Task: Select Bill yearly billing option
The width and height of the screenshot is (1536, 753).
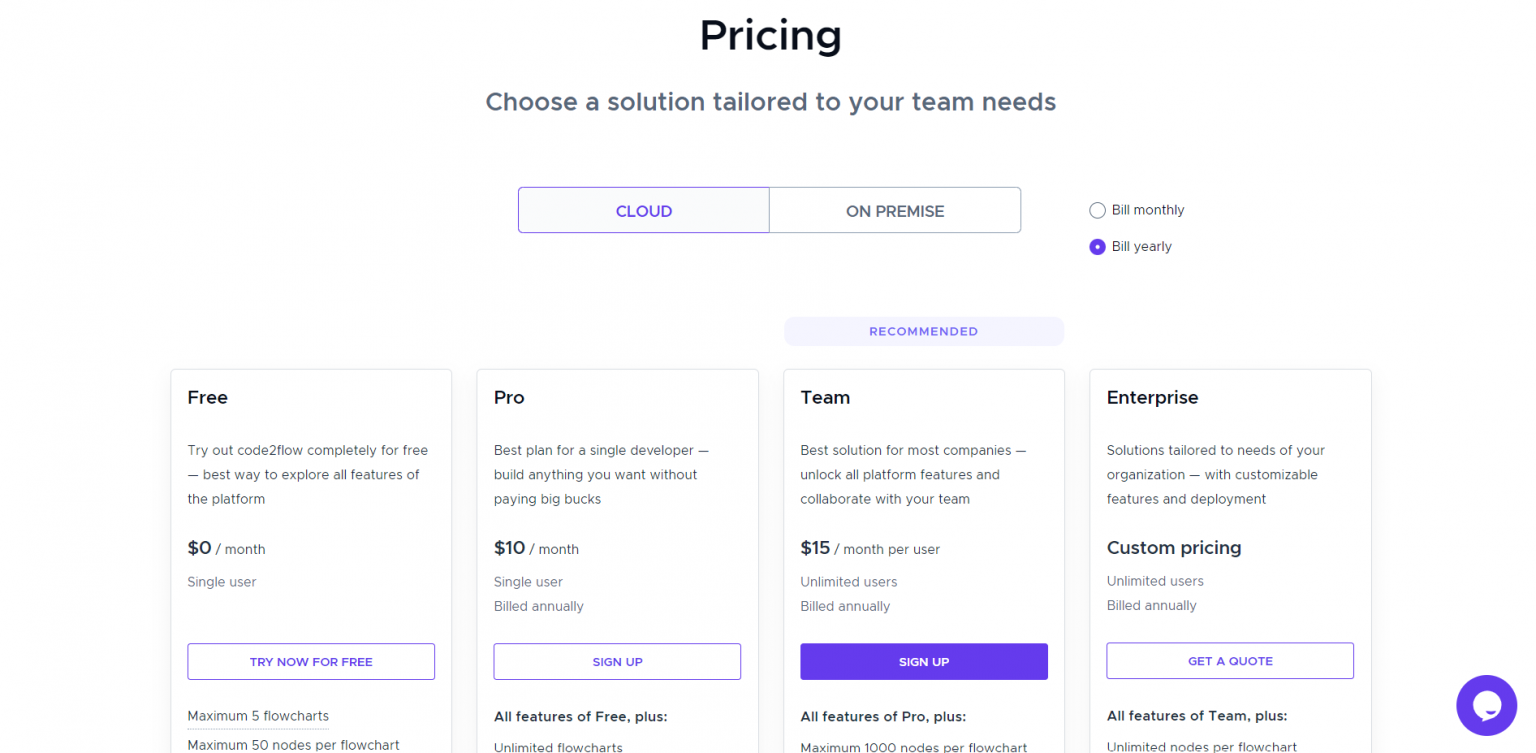Action: 1097,246
